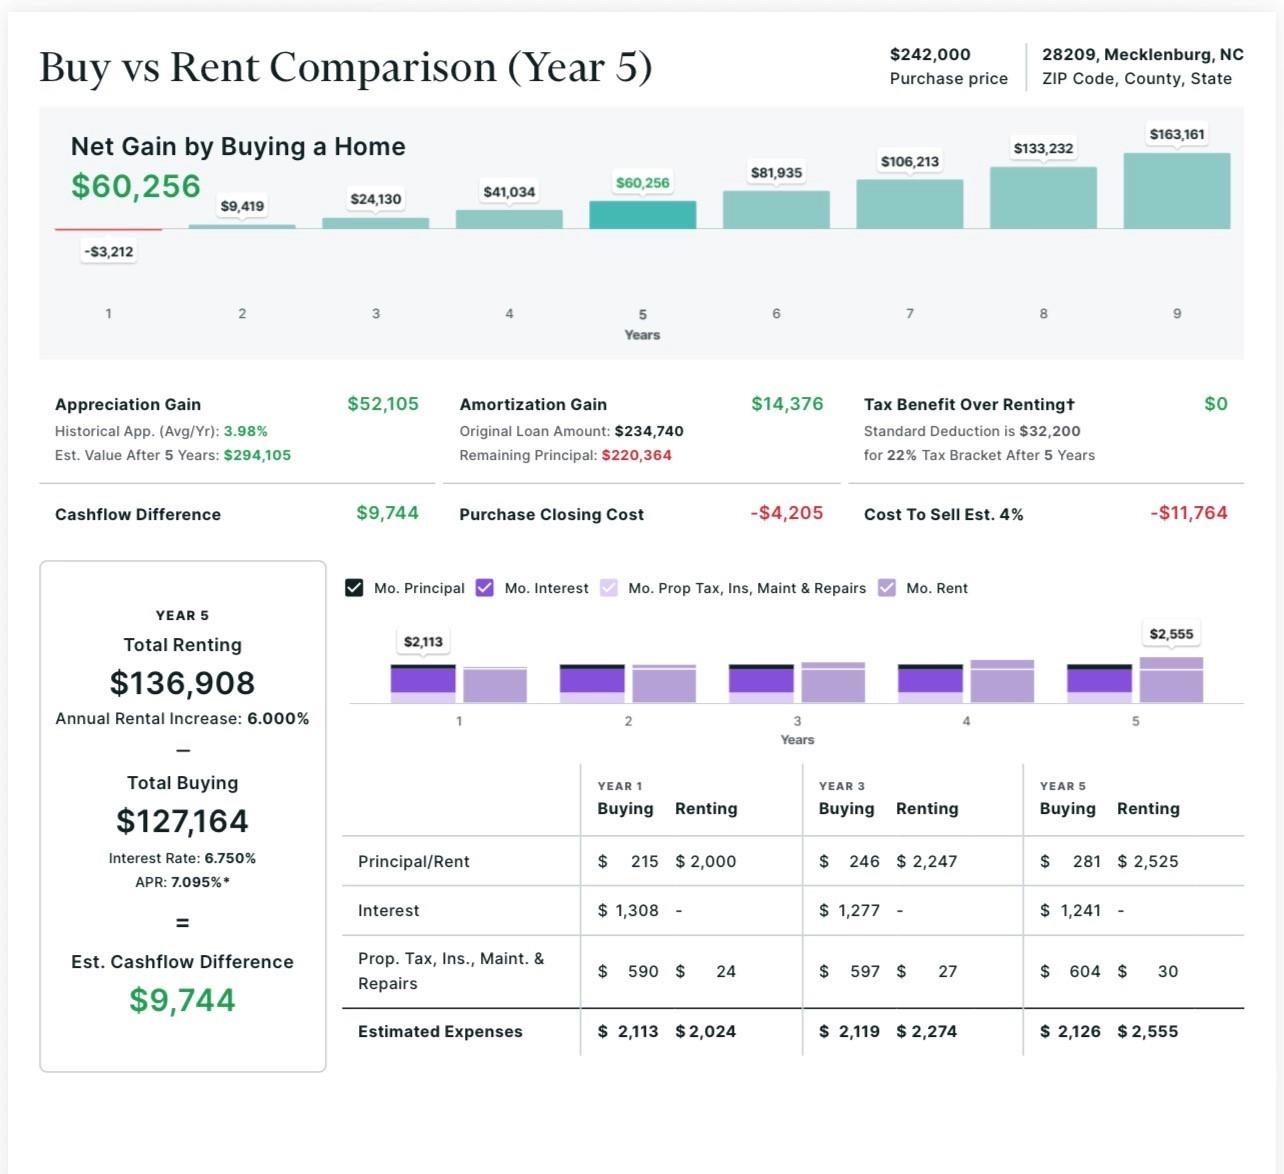Click the Historical App. rate 3.98%

click(x=246, y=431)
